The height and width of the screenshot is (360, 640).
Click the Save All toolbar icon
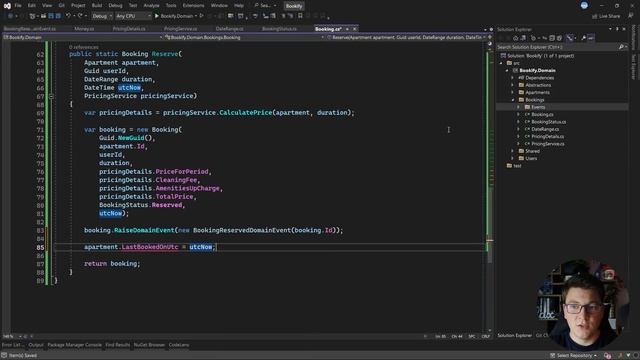pyautogui.click(x=58, y=16)
